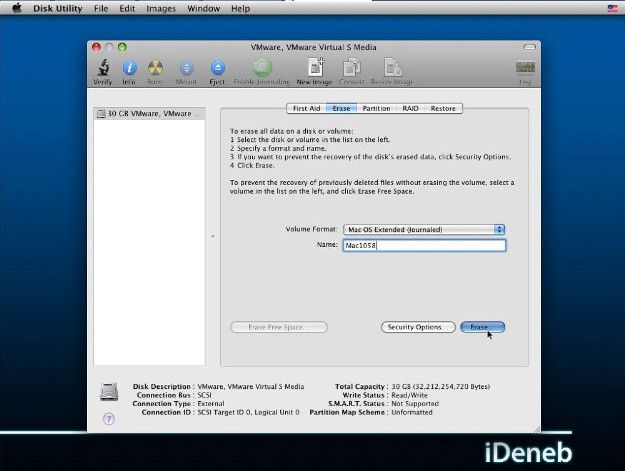Click the window resize grip corner
Image resolution: width=625 pixels, height=471 pixels.
[x=537, y=429]
